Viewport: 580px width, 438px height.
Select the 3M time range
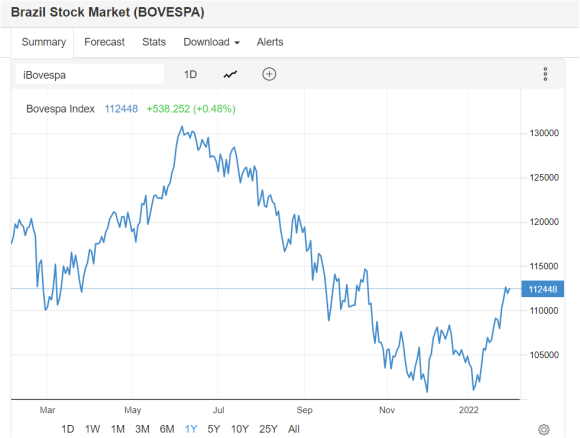click(142, 429)
